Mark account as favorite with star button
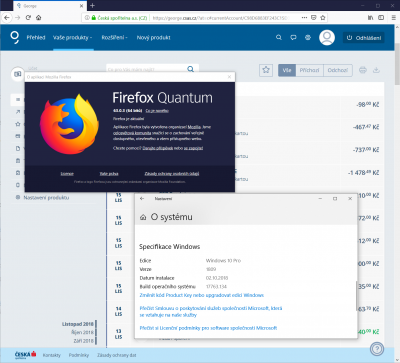This screenshot has width=400, height=363. click(266, 70)
